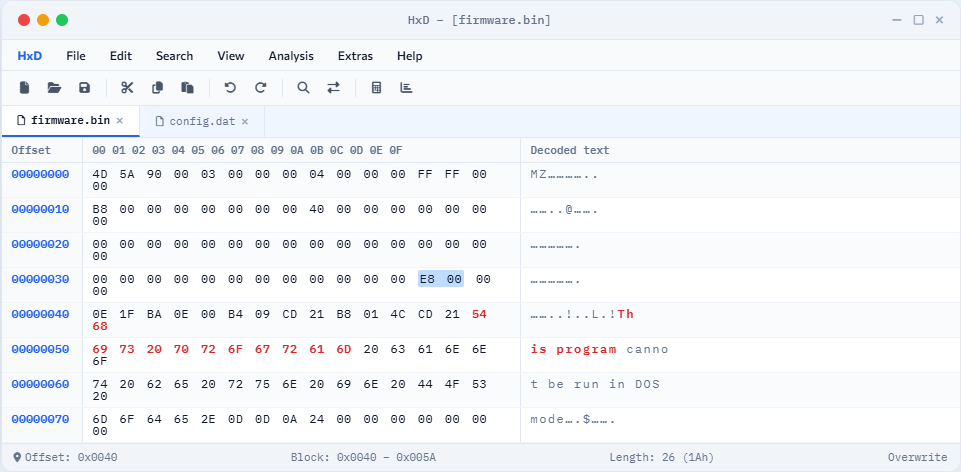Open statistics chart icon

[x=406, y=88]
